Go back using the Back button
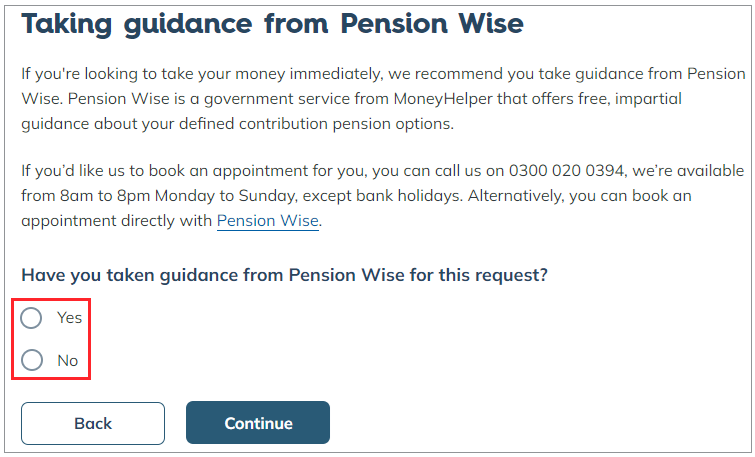This screenshot has width=755, height=457. 93,423
